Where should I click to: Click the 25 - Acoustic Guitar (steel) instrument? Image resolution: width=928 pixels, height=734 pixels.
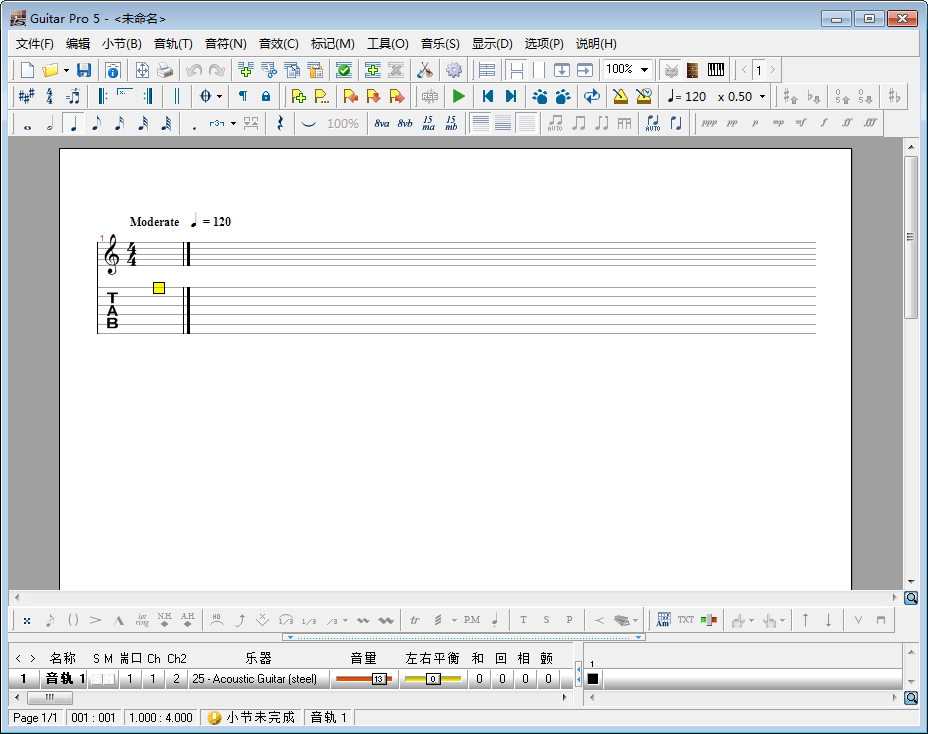pyautogui.click(x=254, y=679)
